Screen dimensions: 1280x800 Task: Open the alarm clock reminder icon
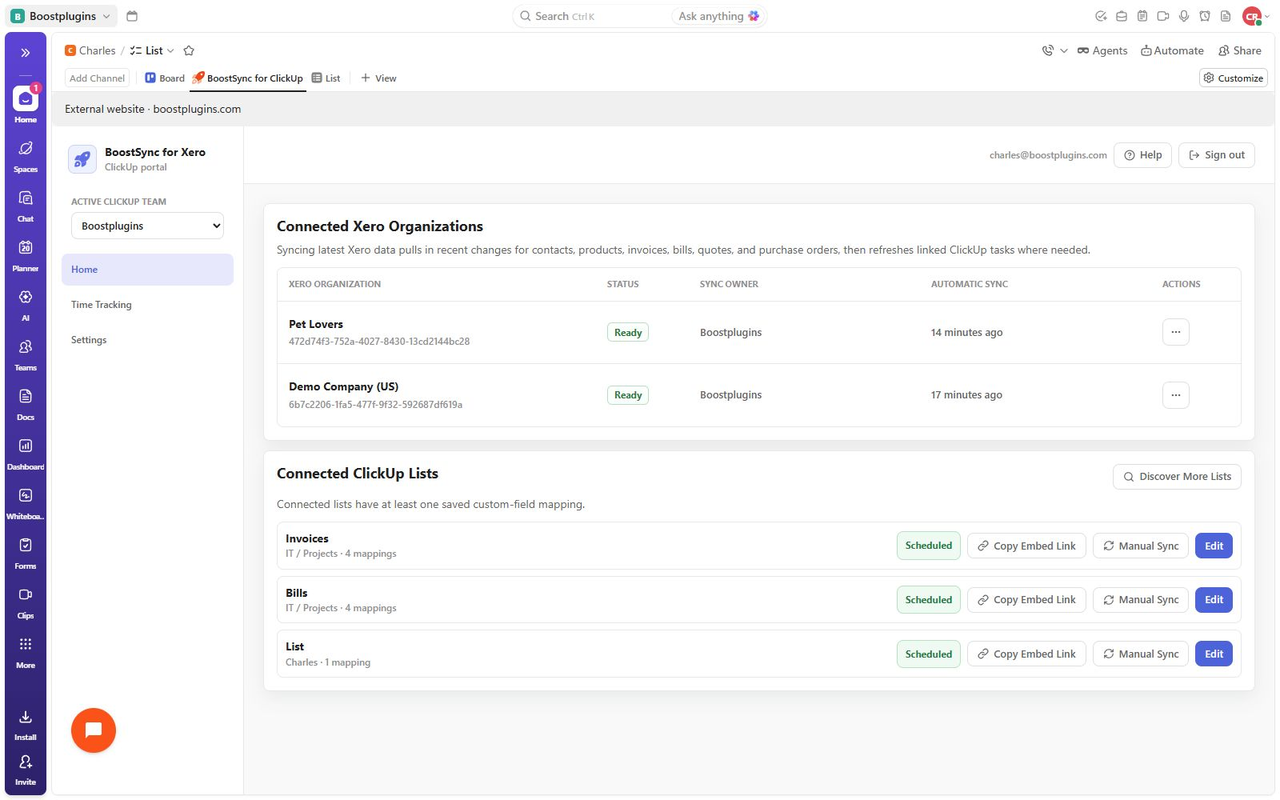tap(1205, 16)
